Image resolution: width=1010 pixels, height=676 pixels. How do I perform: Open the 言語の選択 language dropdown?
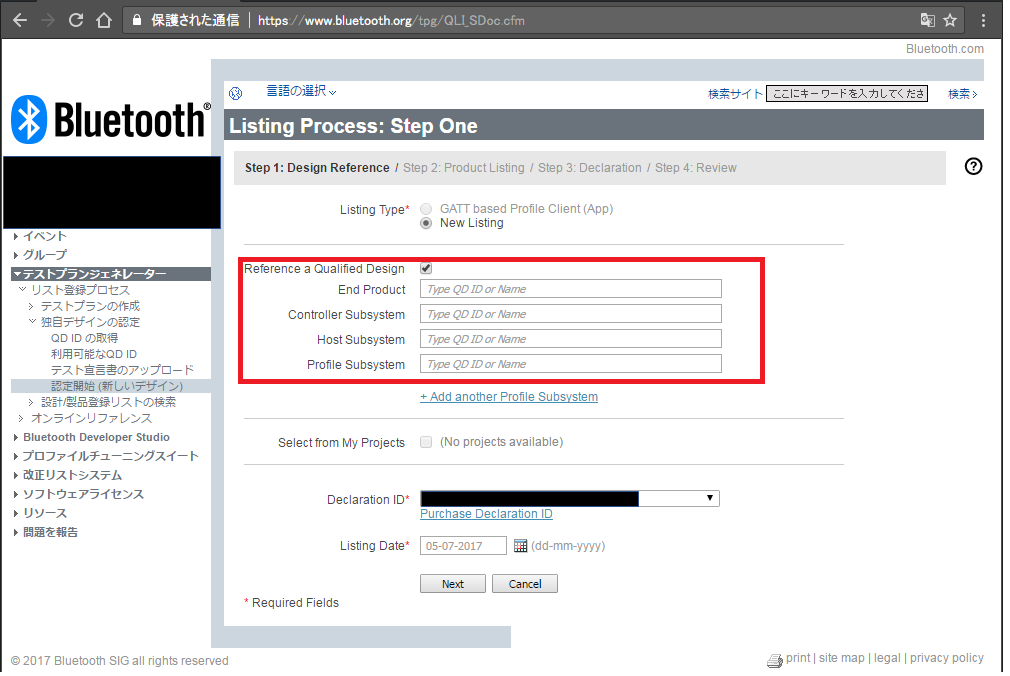coord(301,92)
